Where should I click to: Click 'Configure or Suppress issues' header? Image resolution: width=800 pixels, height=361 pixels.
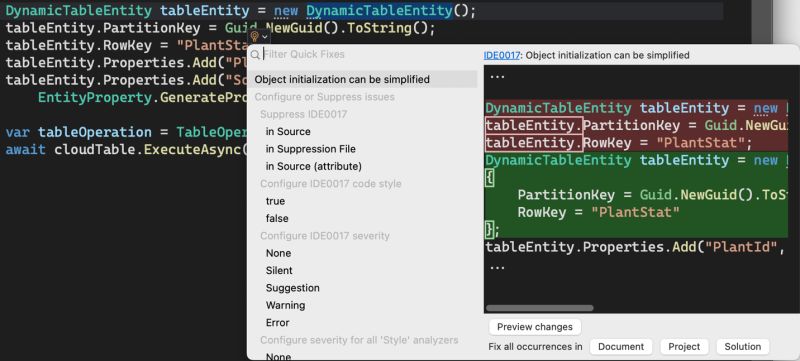pos(324,97)
